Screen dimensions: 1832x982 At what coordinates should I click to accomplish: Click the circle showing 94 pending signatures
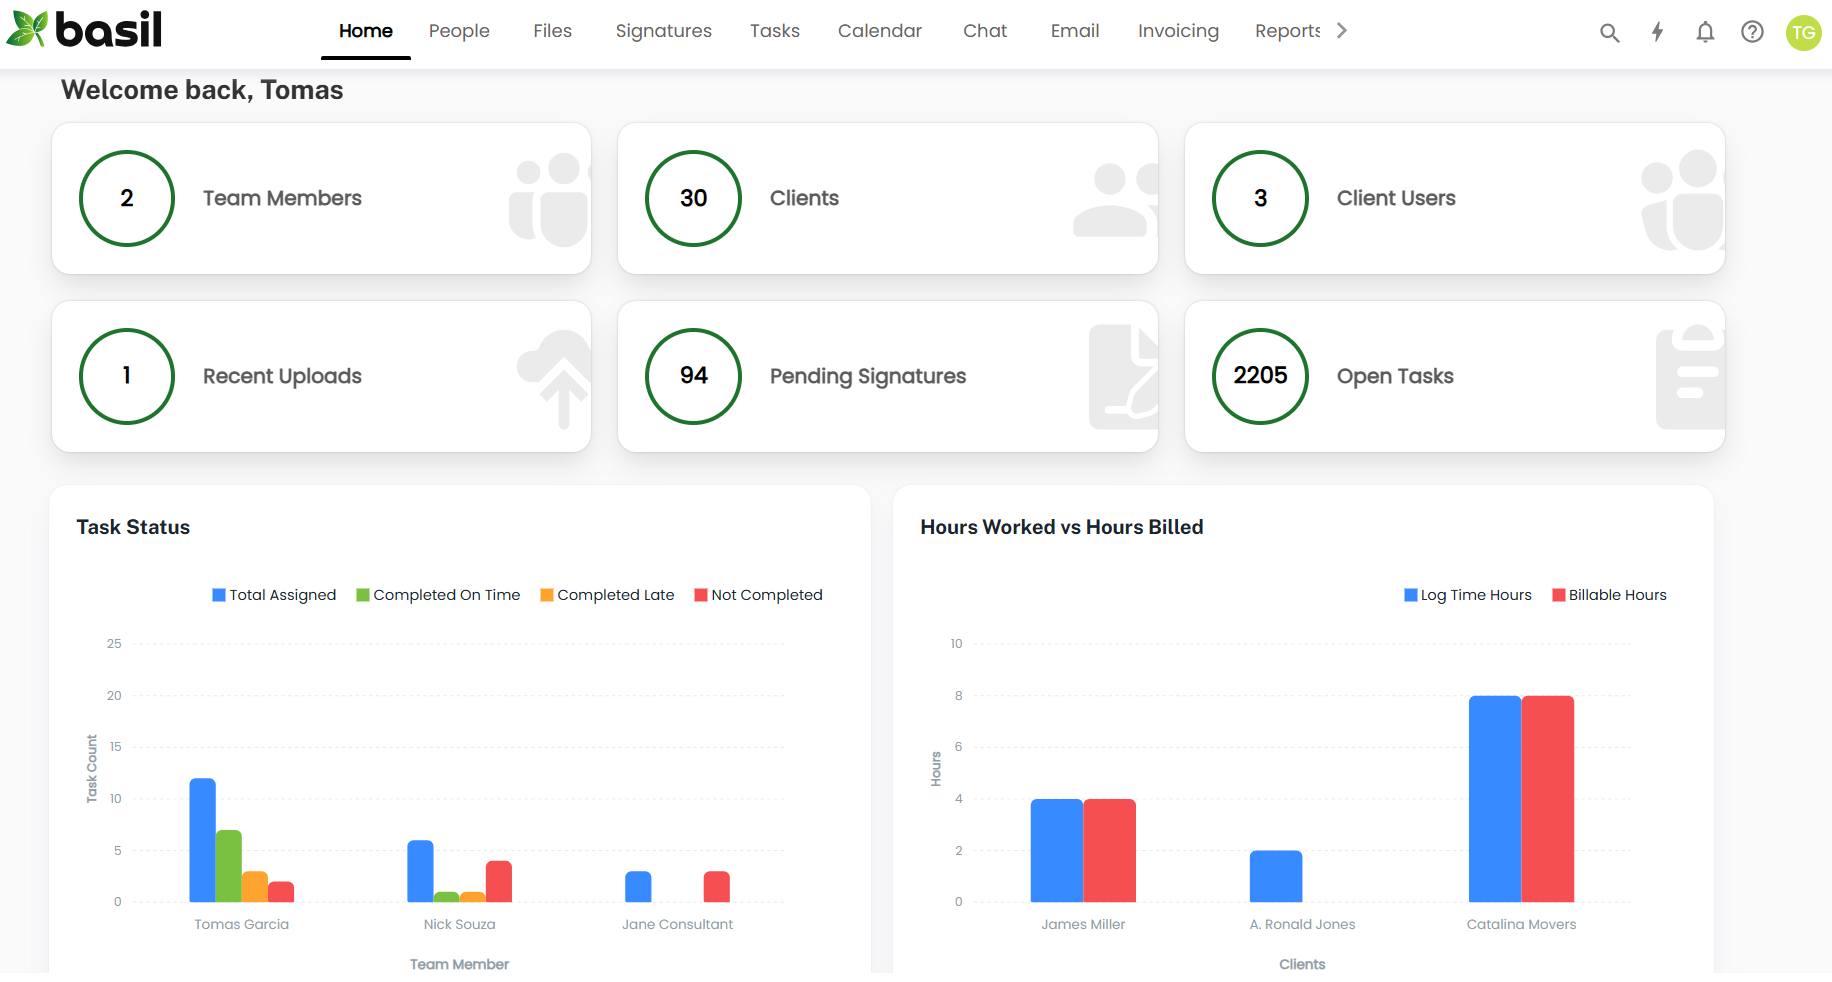(693, 376)
